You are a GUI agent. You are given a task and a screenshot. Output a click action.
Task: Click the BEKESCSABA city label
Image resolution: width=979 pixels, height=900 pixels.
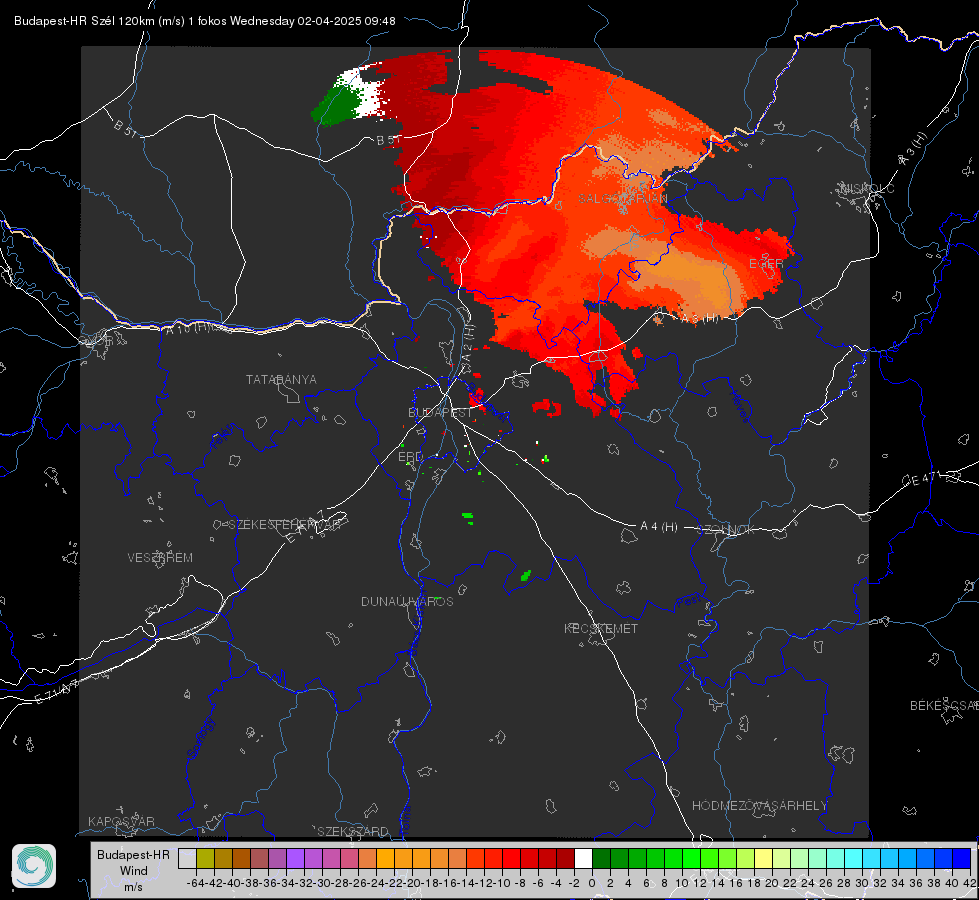click(x=944, y=706)
